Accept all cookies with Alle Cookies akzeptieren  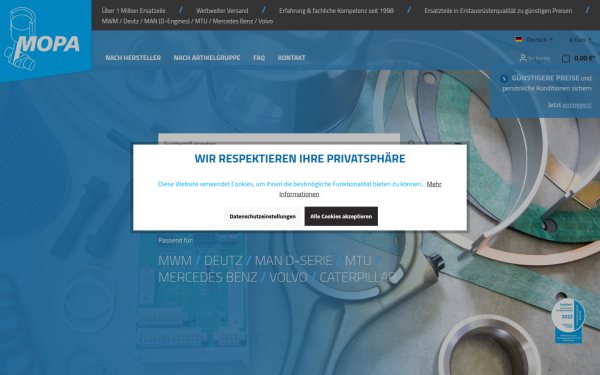tap(341, 216)
